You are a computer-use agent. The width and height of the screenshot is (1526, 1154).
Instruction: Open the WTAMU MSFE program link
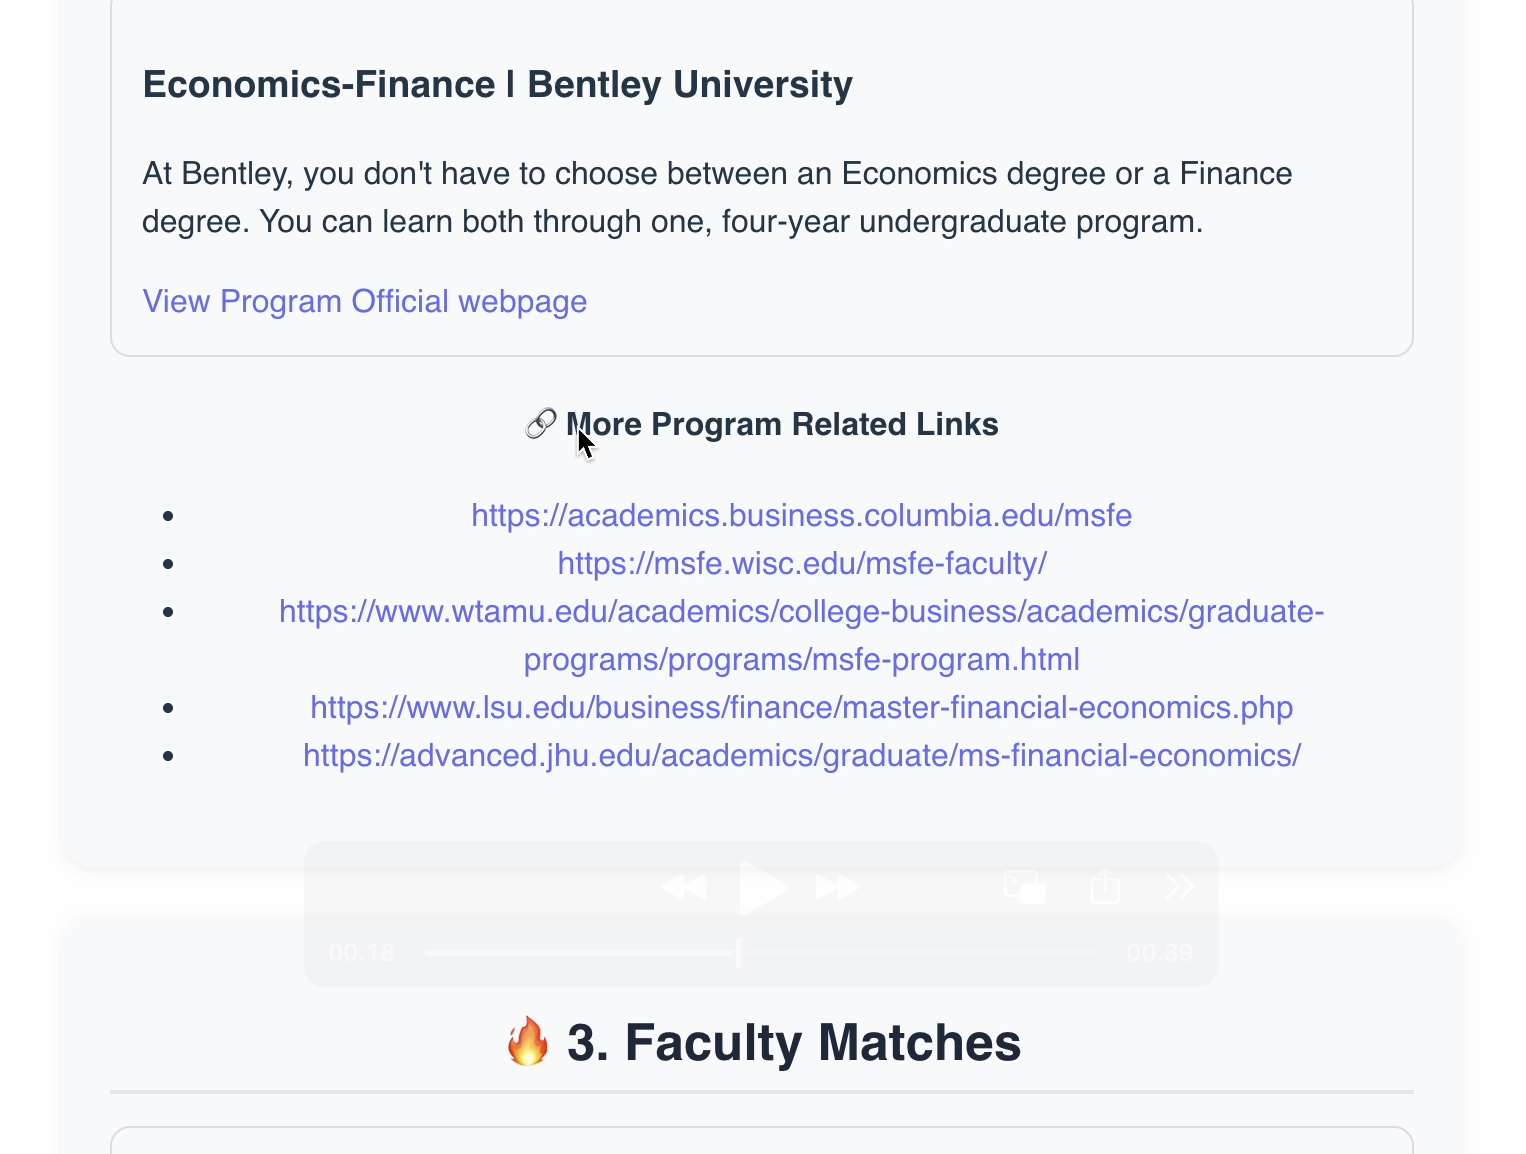tap(801, 612)
